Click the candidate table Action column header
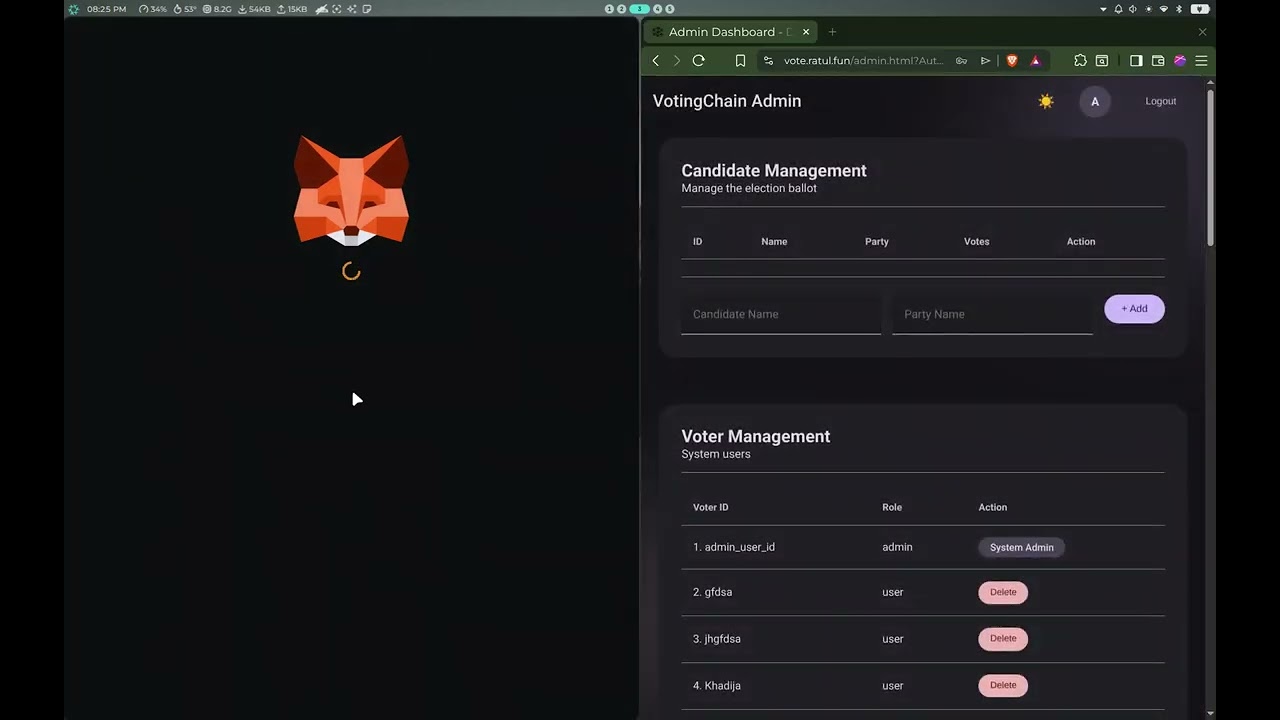This screenshot has width=1280, height=720. tap(1081, 242)
